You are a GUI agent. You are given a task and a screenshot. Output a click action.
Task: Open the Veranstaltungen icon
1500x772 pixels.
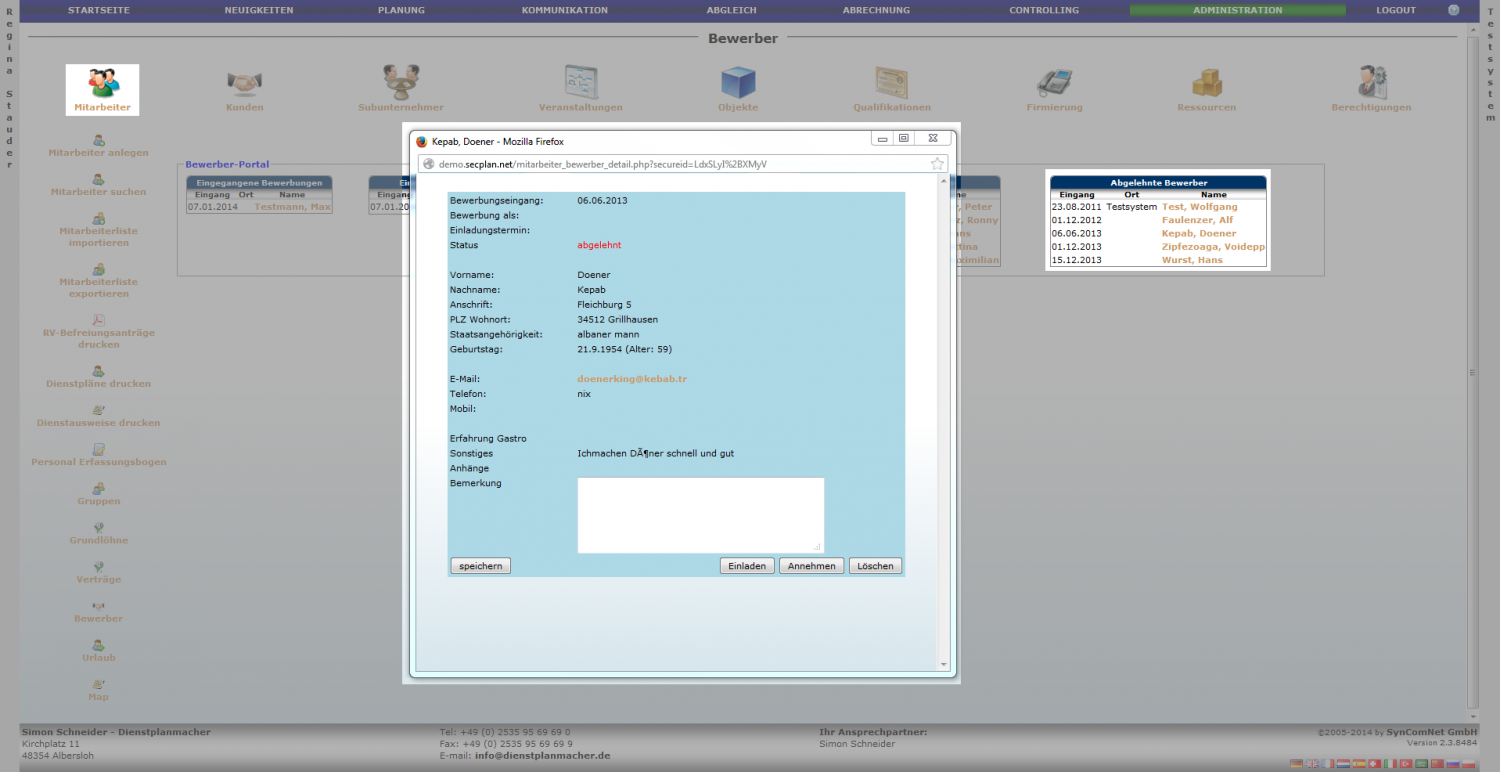pos(580,83)
